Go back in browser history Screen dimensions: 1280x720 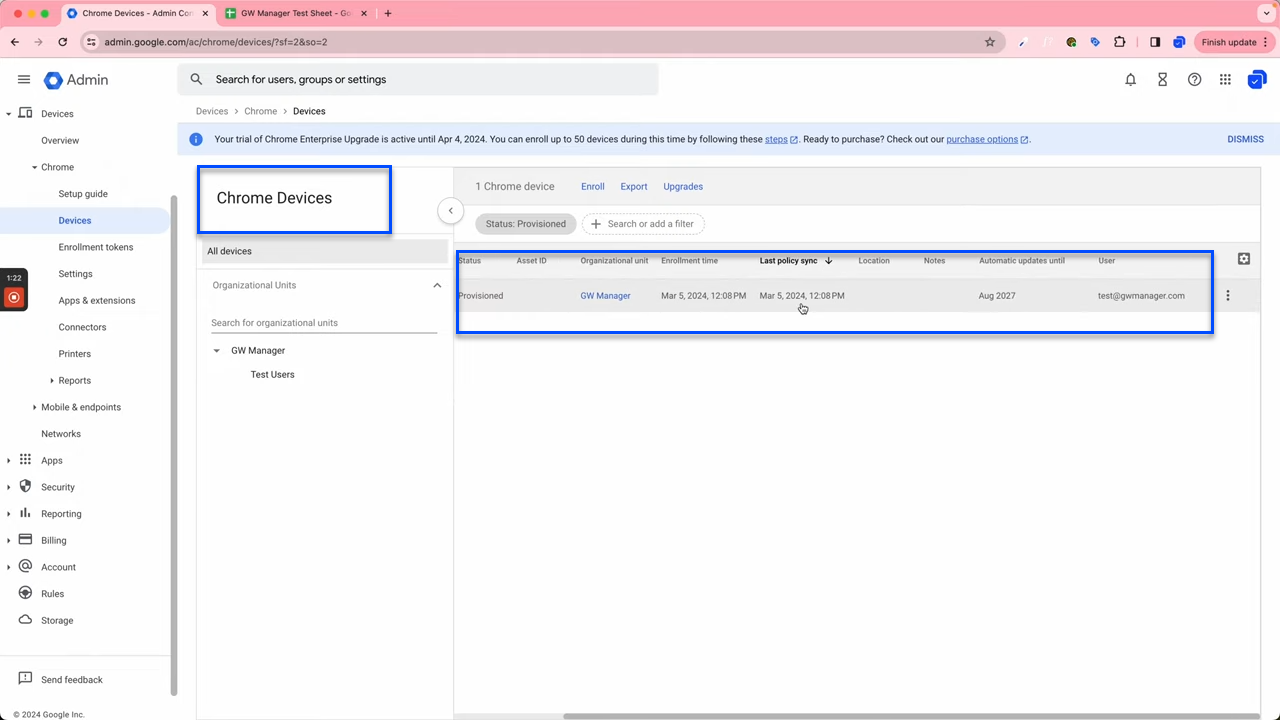pyautogui.click(x=15, y=42)
